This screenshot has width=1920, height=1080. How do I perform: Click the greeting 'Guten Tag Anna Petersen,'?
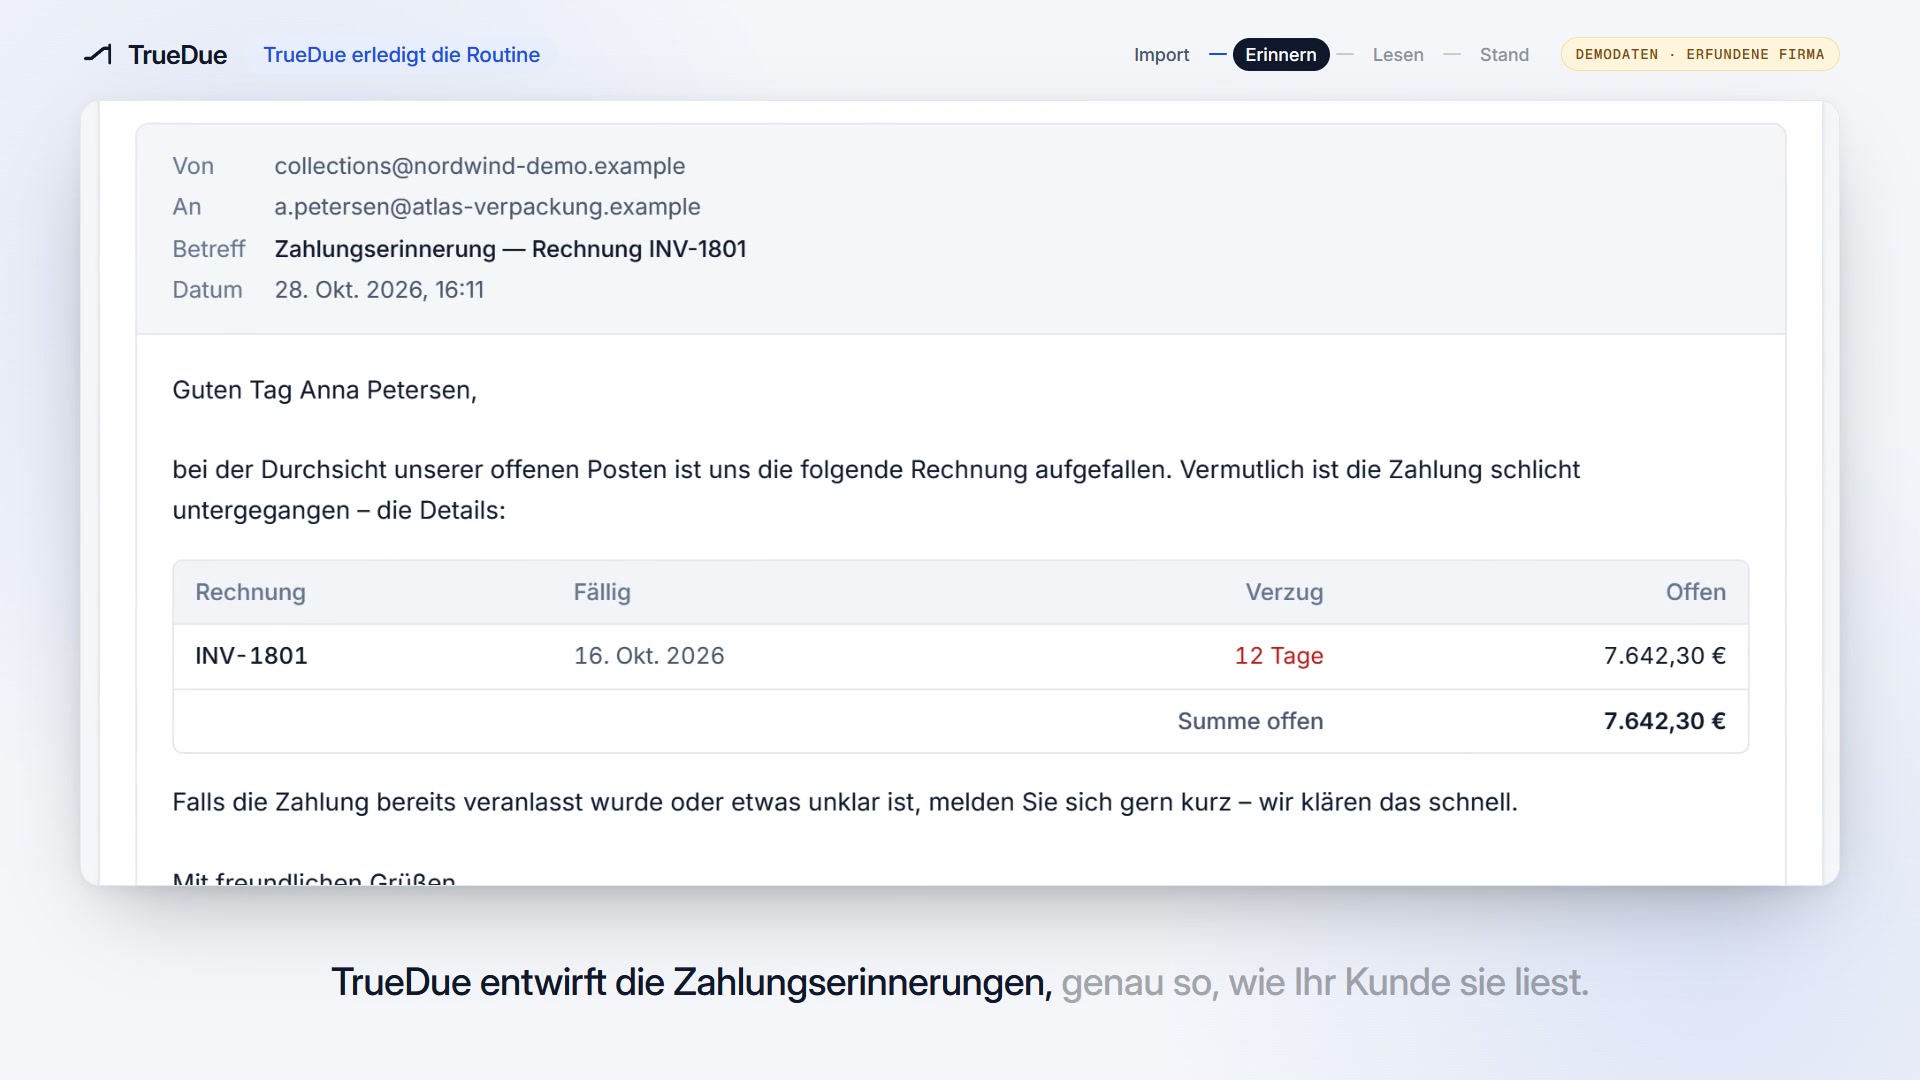pyautogui.click(x=324, y=390)
